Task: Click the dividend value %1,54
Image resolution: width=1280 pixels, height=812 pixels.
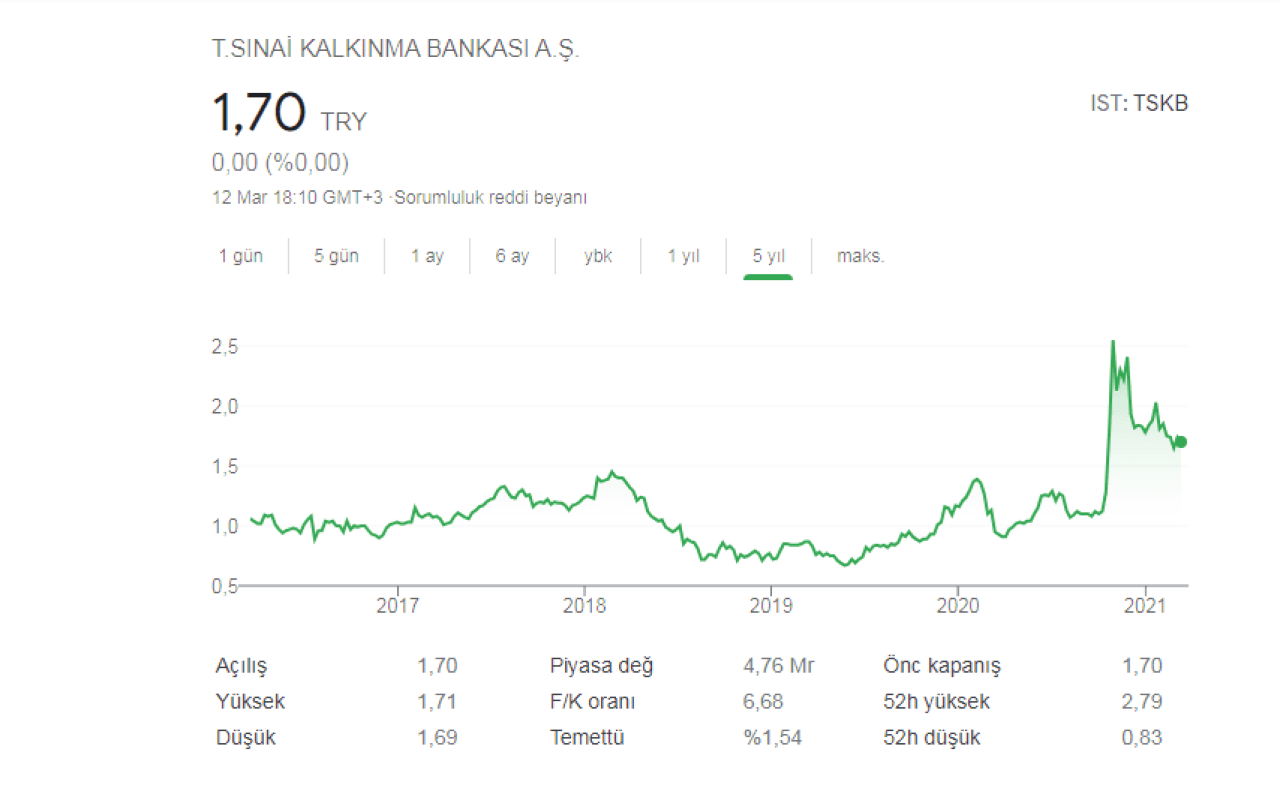Action: tap(772, 738)
